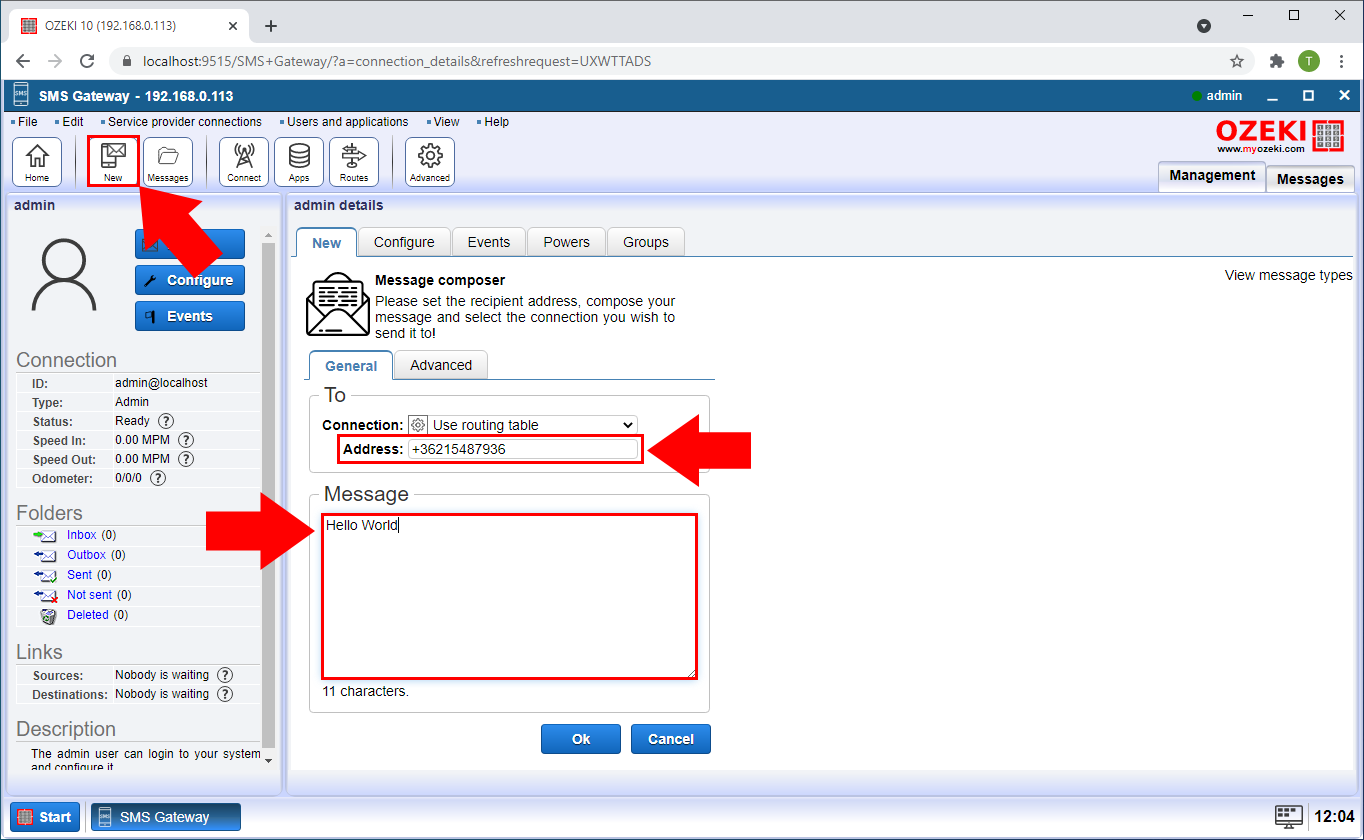Switch to the Powers tab
This screenshot has width=1364, height=840.
tap(567, 242)
